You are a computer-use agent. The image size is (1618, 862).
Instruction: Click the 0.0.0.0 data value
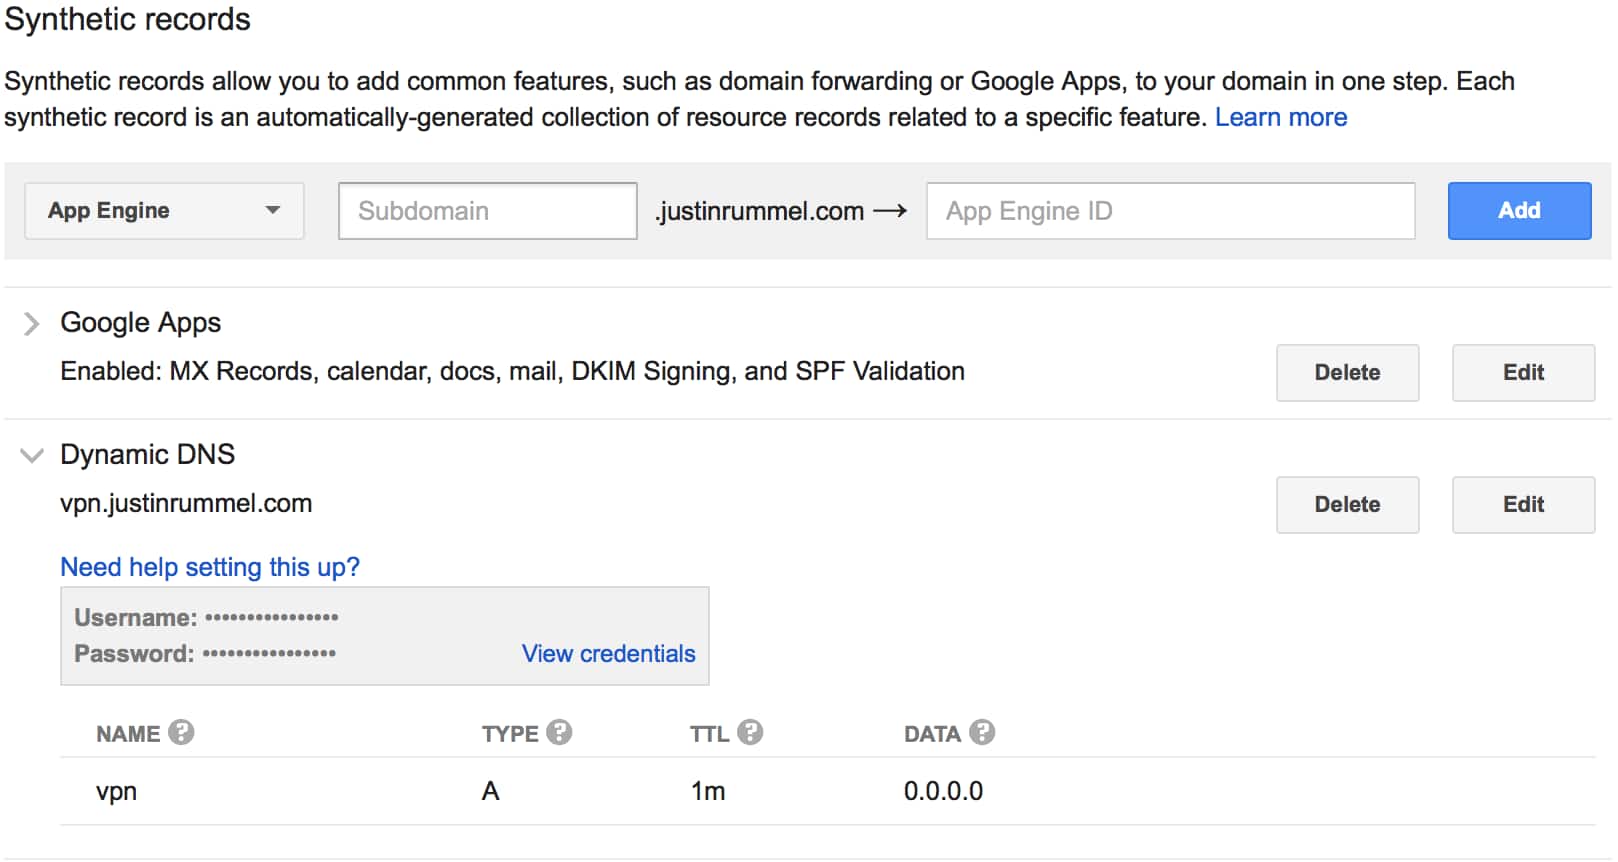943,792
